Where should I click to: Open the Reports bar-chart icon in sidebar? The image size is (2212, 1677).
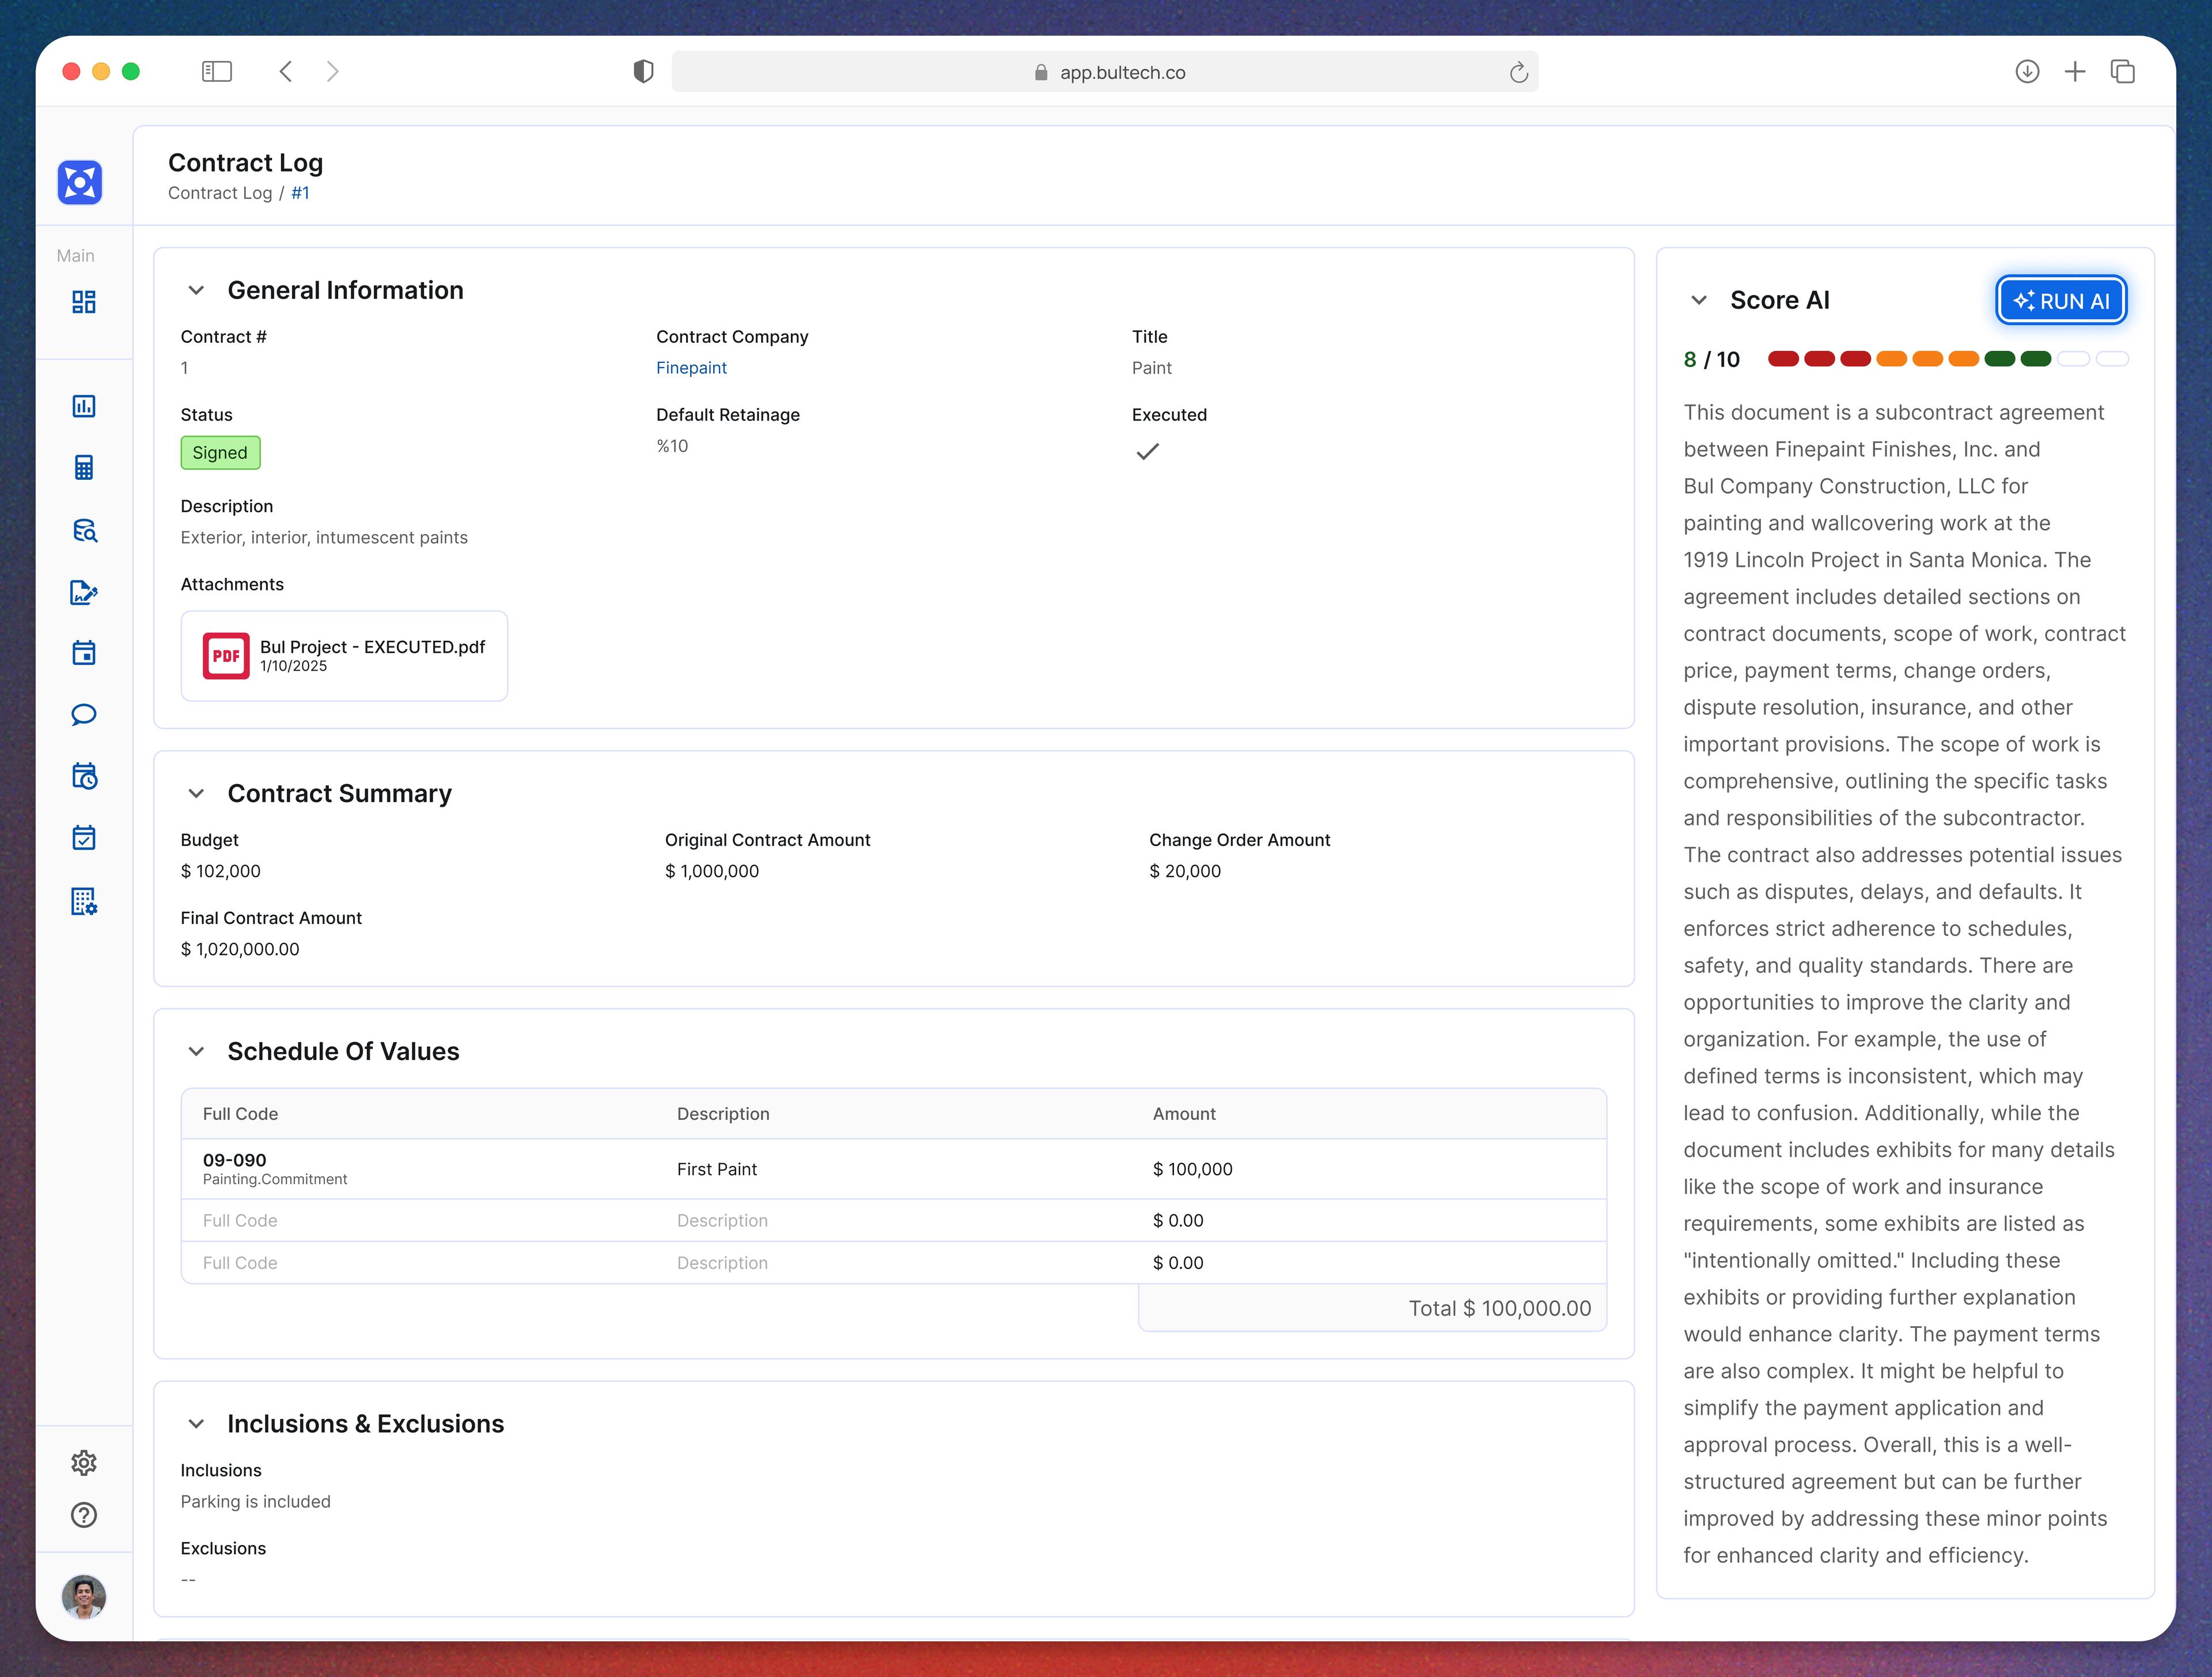tap(84, 406)
